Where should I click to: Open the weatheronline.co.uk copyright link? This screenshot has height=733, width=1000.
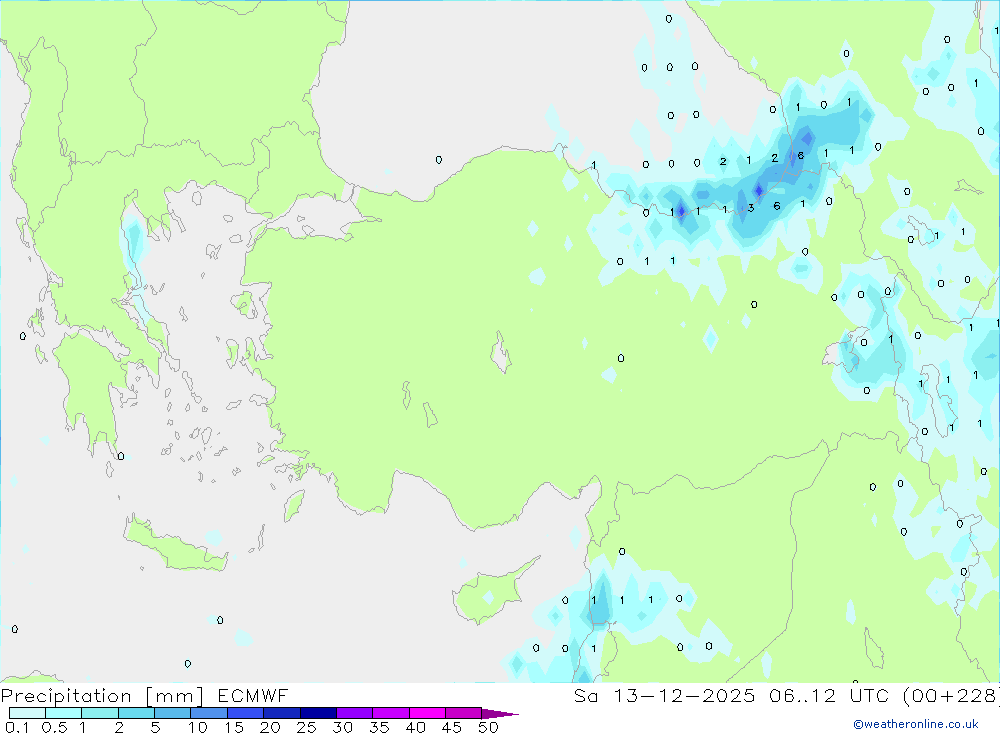(916, 724)
